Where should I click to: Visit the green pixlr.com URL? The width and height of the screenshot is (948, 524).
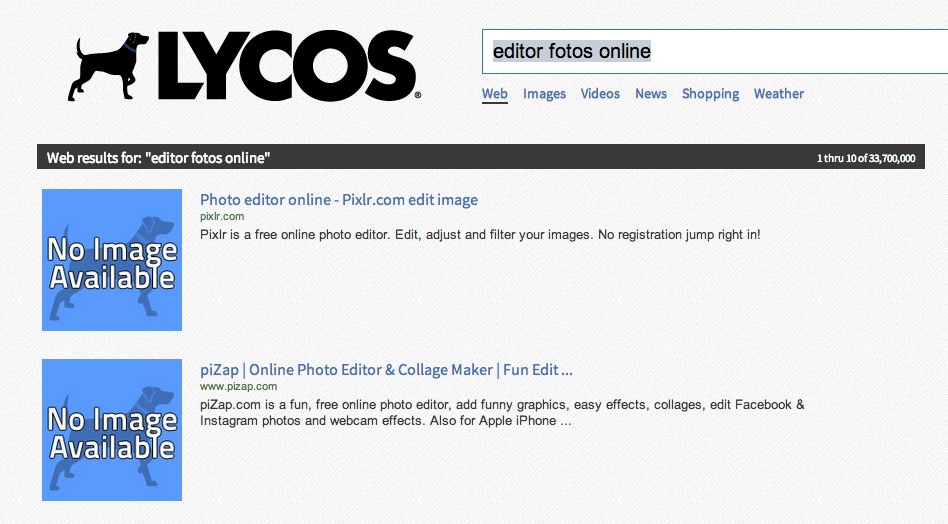click(x=222, y=216)
